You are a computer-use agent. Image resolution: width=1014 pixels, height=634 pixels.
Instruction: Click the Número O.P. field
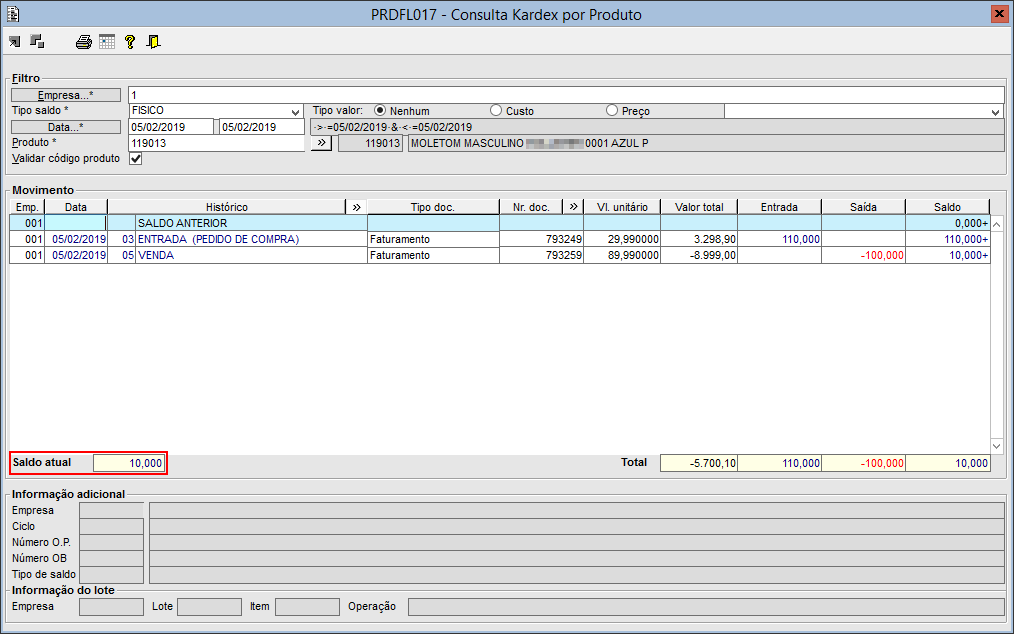(x=111, y=543)
